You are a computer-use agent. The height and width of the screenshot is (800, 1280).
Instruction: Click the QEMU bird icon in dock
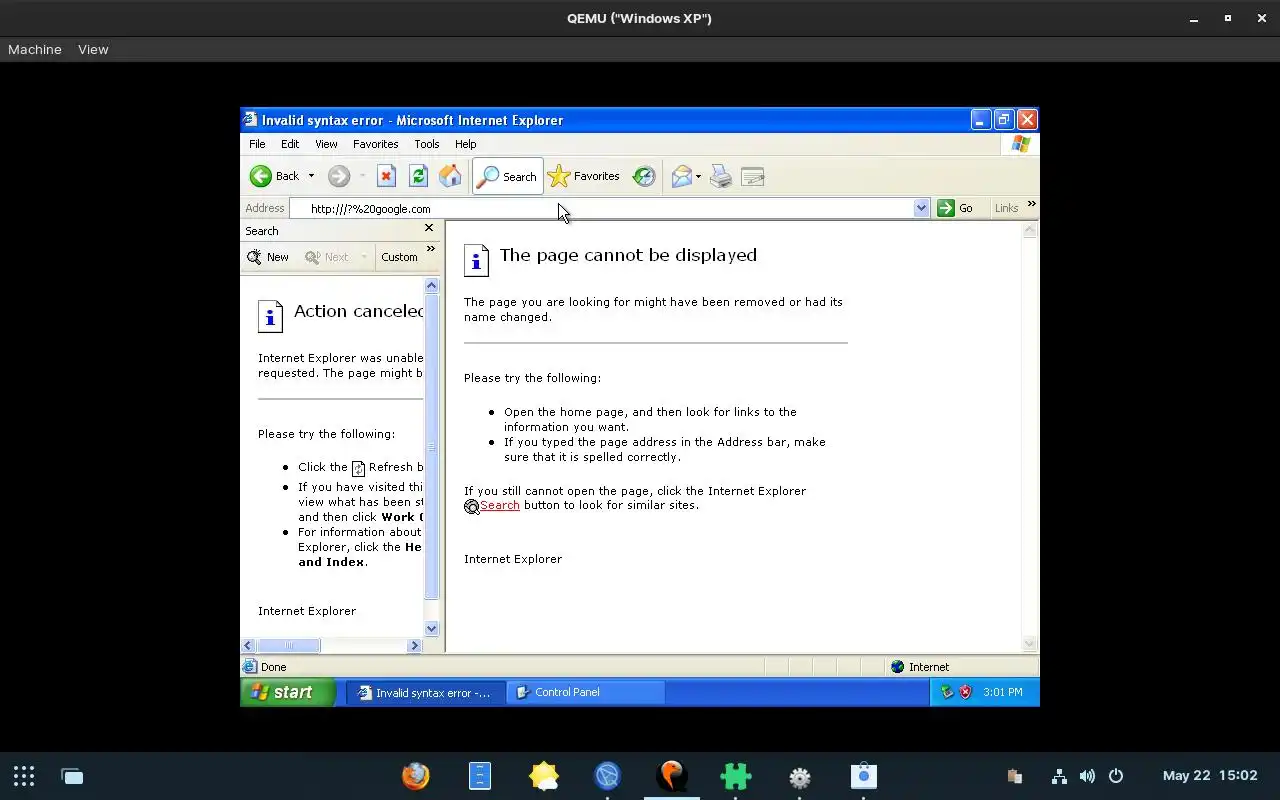672,776
